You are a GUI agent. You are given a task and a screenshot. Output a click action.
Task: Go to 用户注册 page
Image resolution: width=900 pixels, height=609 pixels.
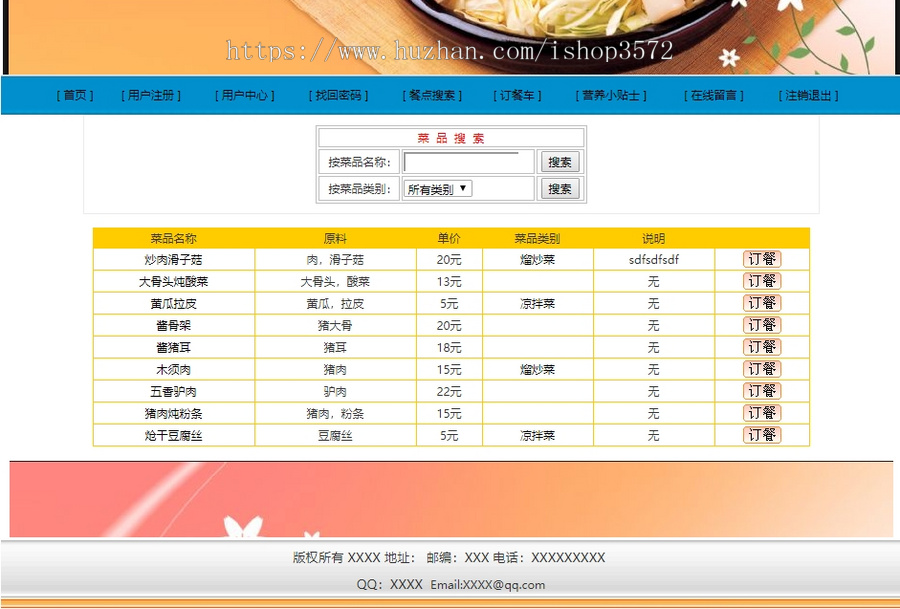click(x=151, y=95)
